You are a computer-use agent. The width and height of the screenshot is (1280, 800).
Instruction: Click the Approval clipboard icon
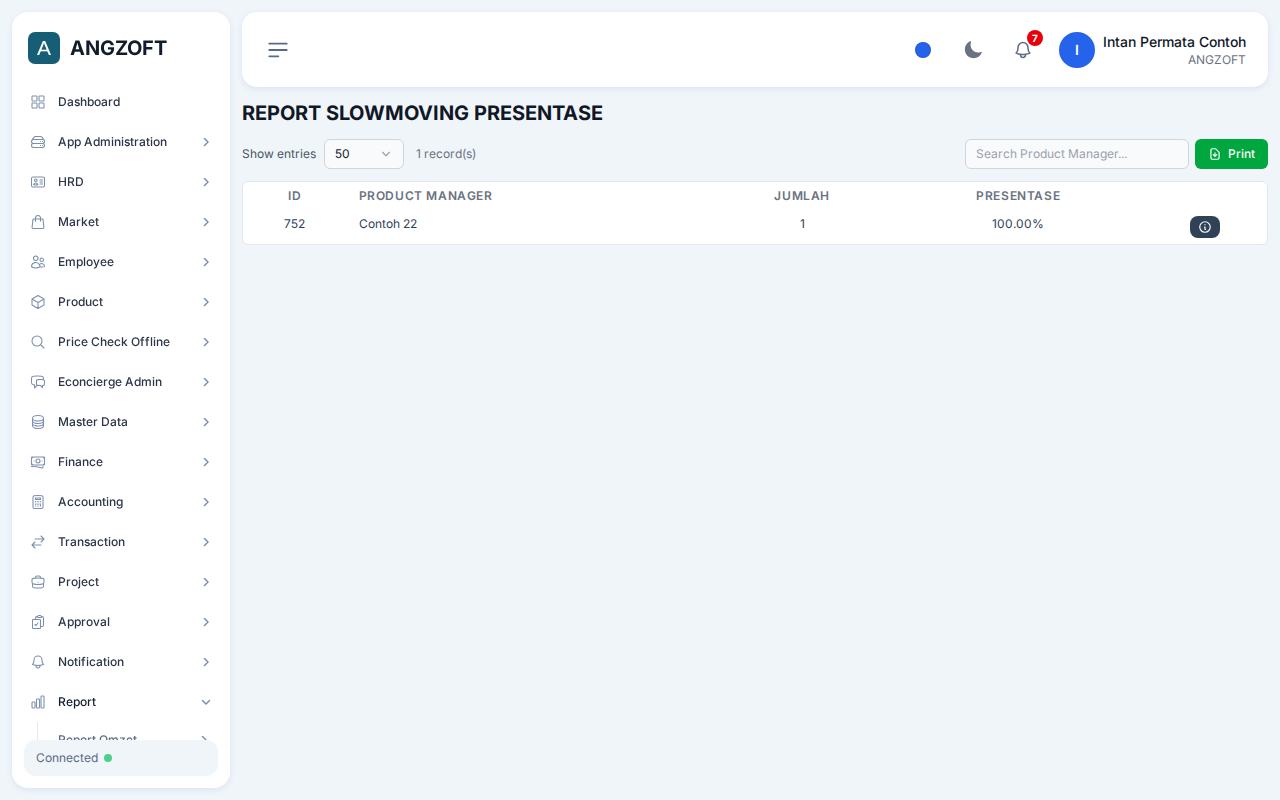(38, 622)
